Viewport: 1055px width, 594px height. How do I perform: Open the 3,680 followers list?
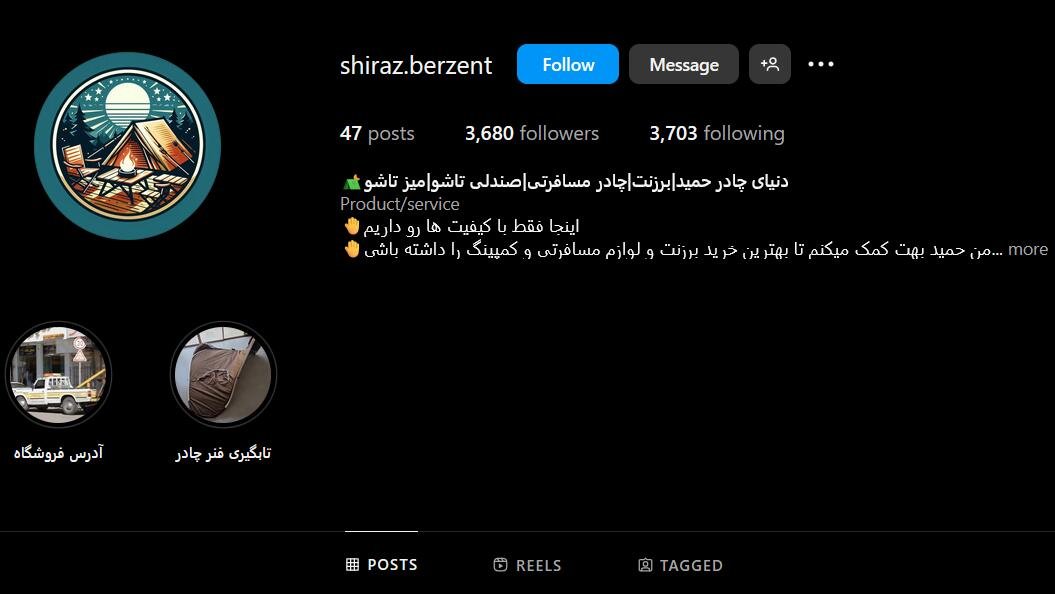pyautogui.click(x=532, y=133)
